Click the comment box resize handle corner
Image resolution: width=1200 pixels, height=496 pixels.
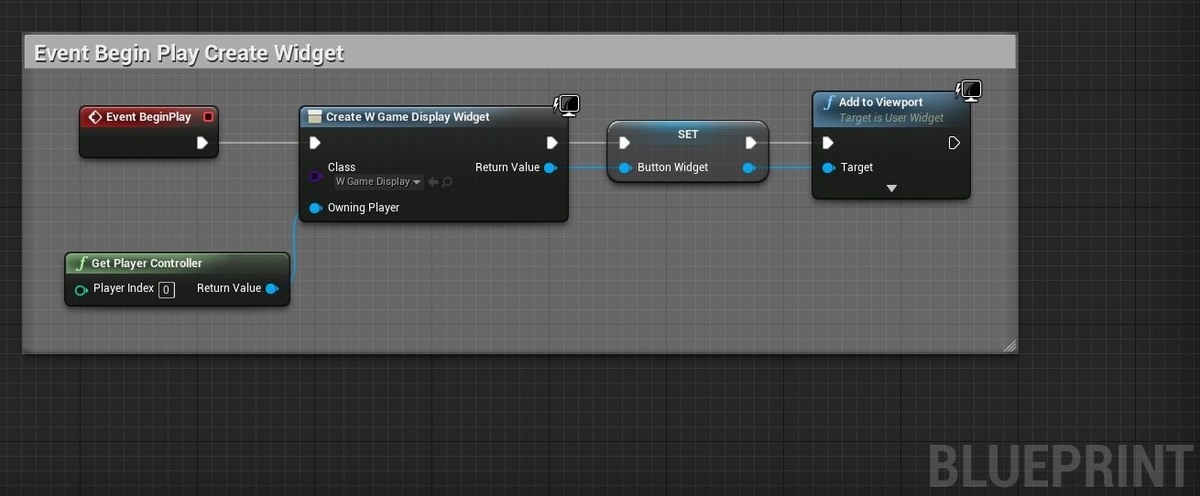click(x=1009, y=346)
